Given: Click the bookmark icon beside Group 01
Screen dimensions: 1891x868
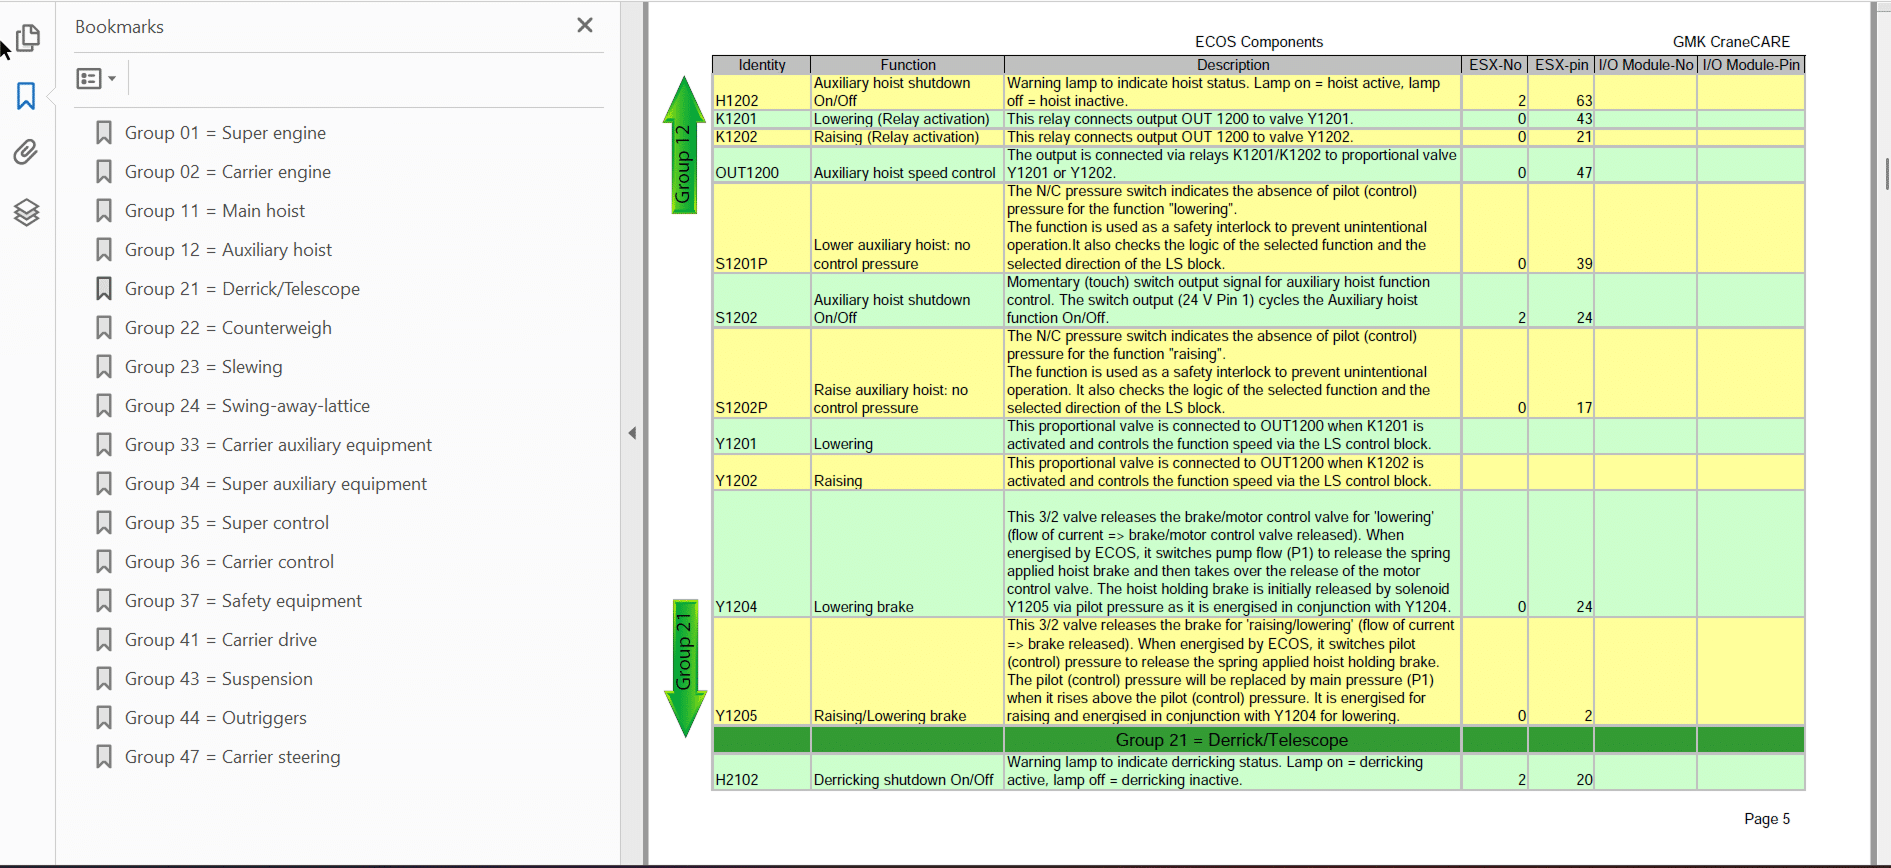Looking at the screenshot, I should (103, 133).
